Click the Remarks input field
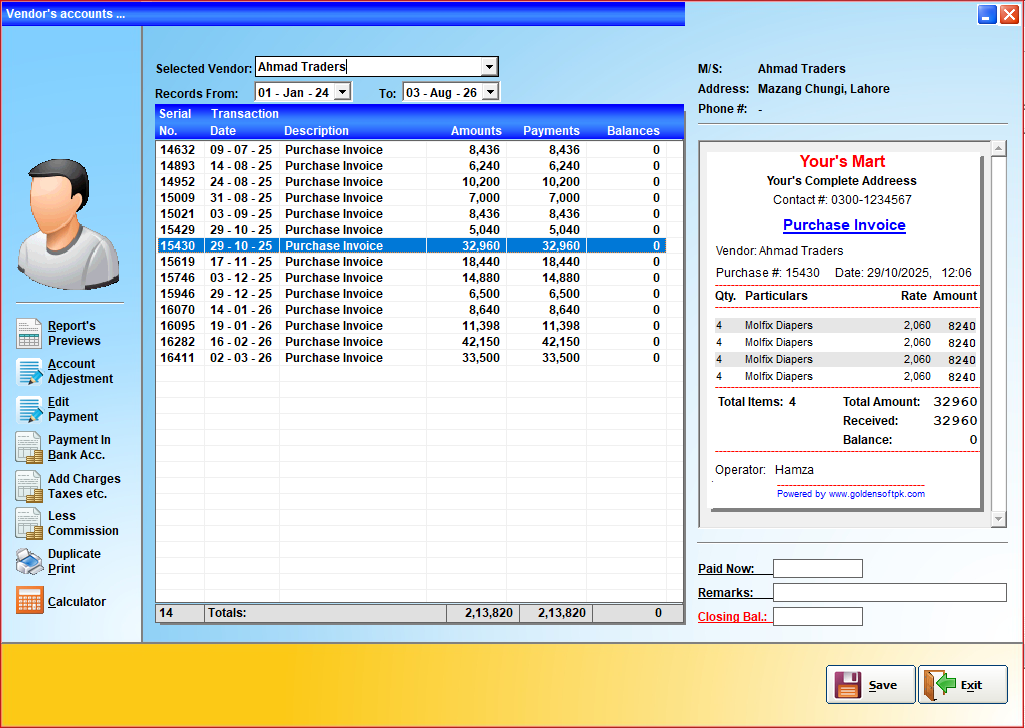The width and height of the screenshot is (1025, 728). coord(890,593)
